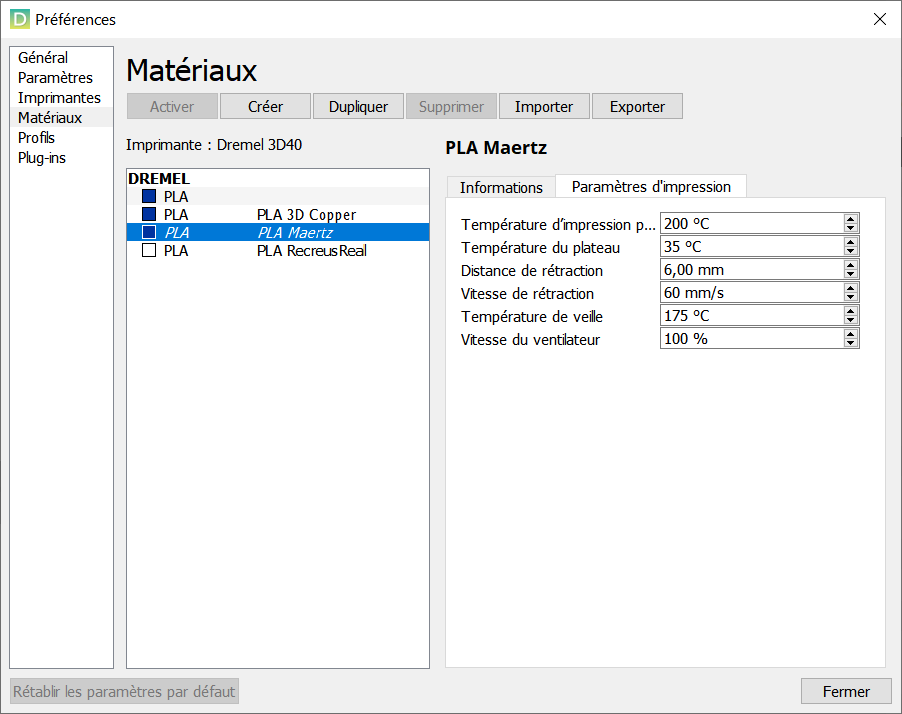This screenshot has width=902, height=714.
Task: Click the white swatch of PLA RecreusReal
Action: 149,250
